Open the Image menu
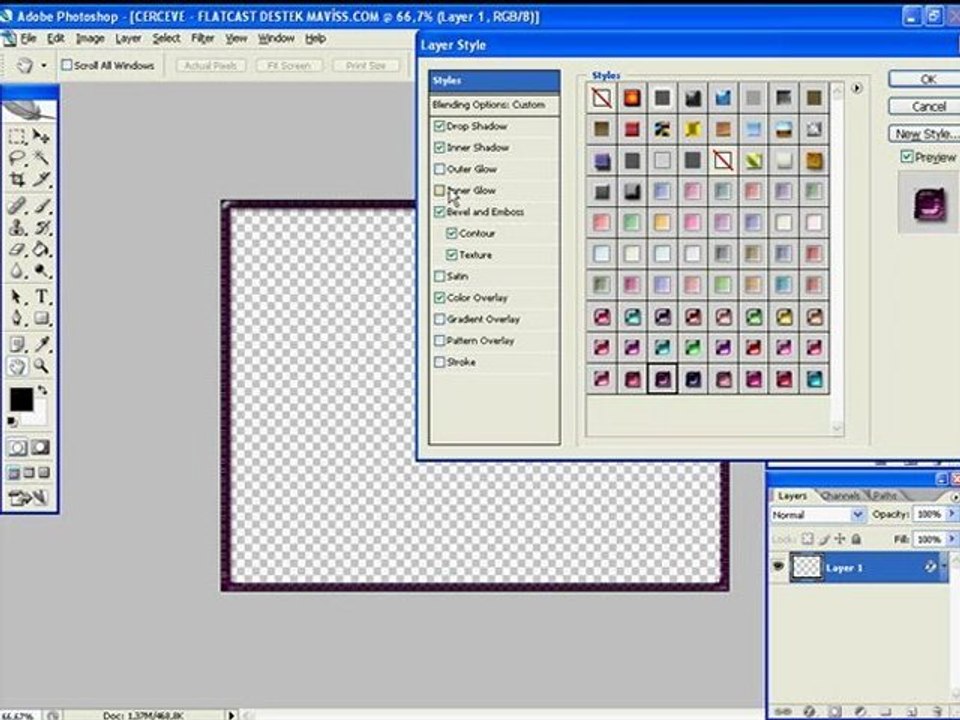Image resolution: width=960 pixels, height=720 pixels. pos(90,38)
